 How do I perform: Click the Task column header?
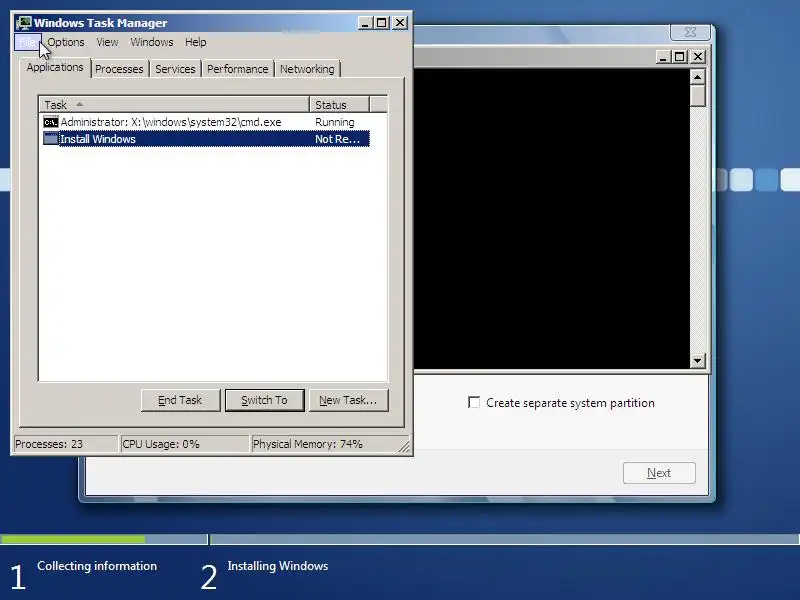point(174,105)
